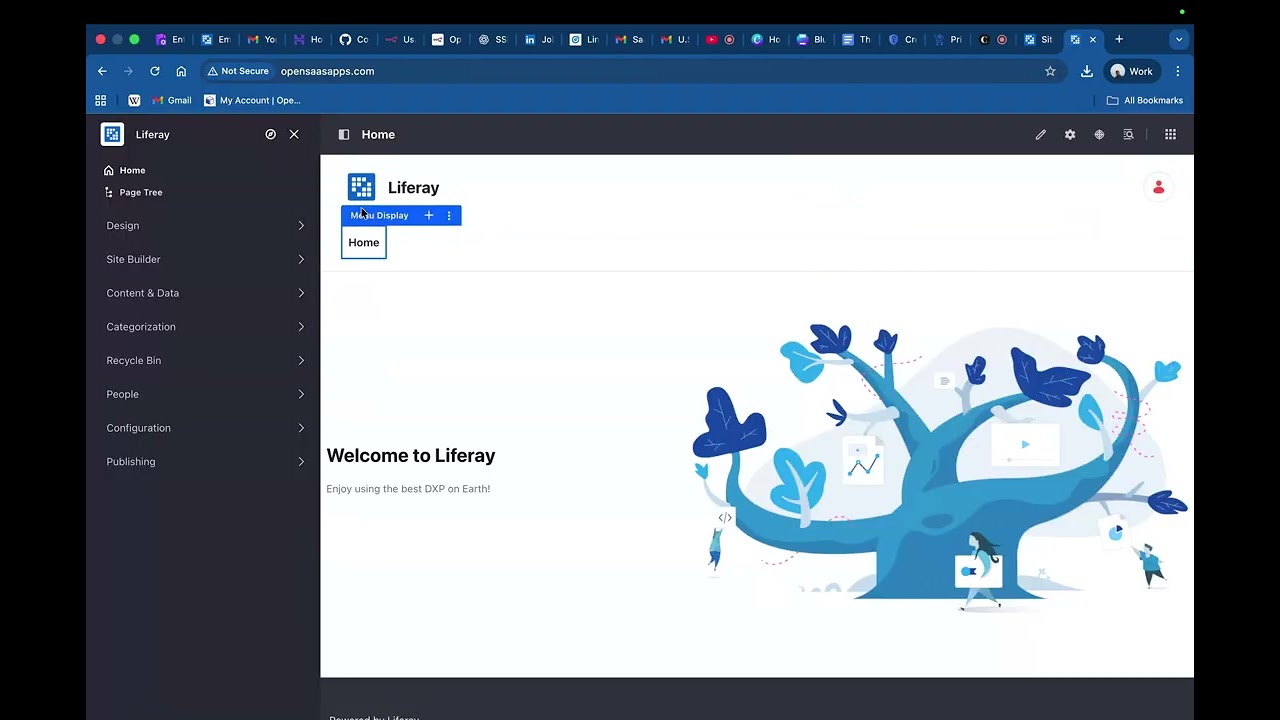Open page configuration gear icon
Screen dimensions: 1280x720
(x=1070, y=134)
